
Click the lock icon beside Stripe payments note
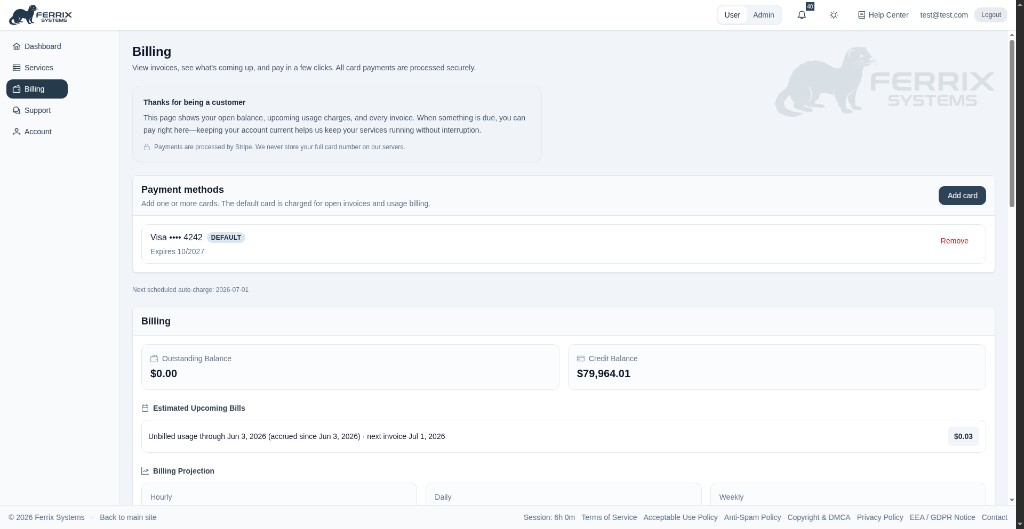[x=147, y=147]
